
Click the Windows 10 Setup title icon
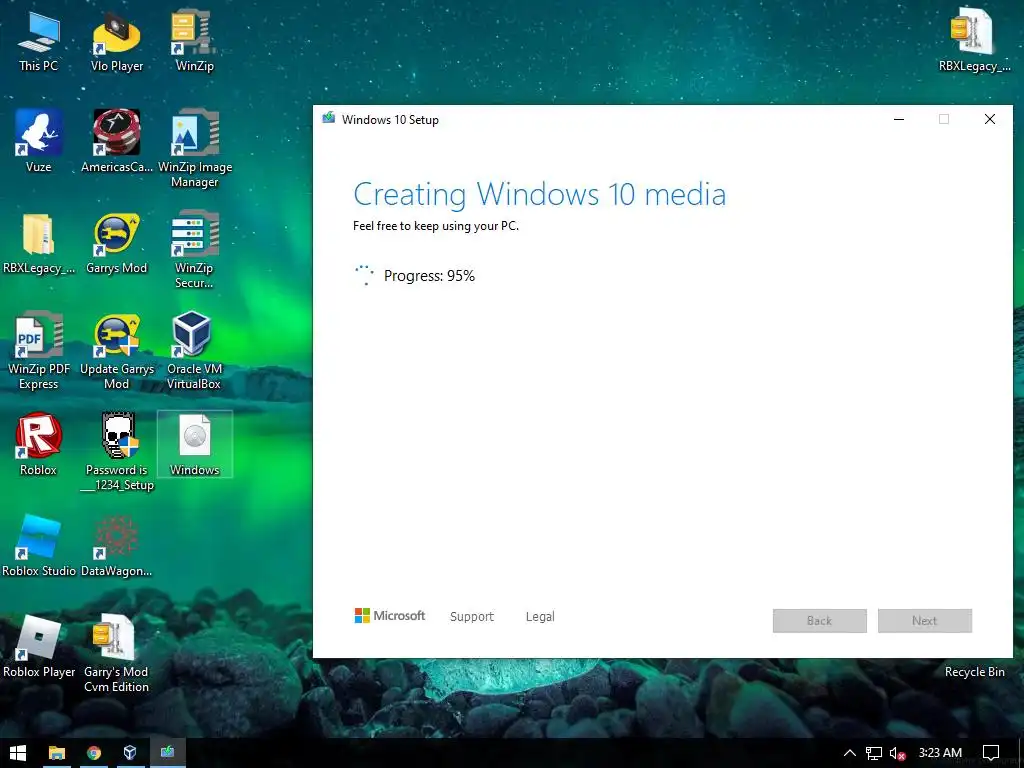[x=328, y=119]
